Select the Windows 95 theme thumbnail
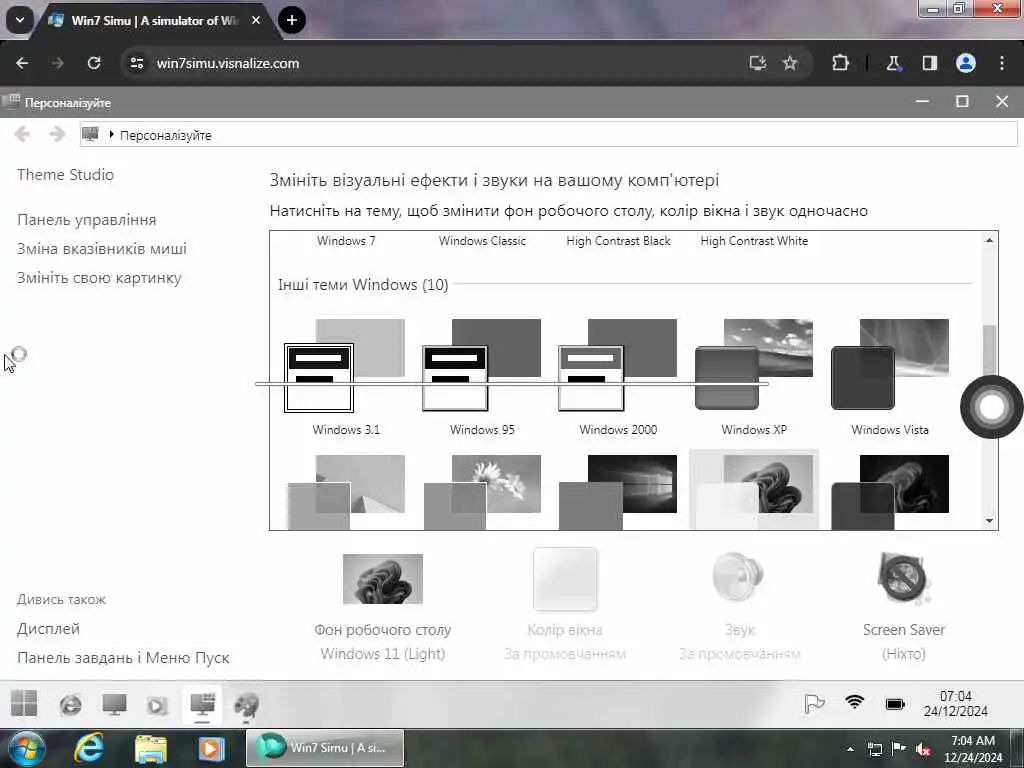 (482, 365)
